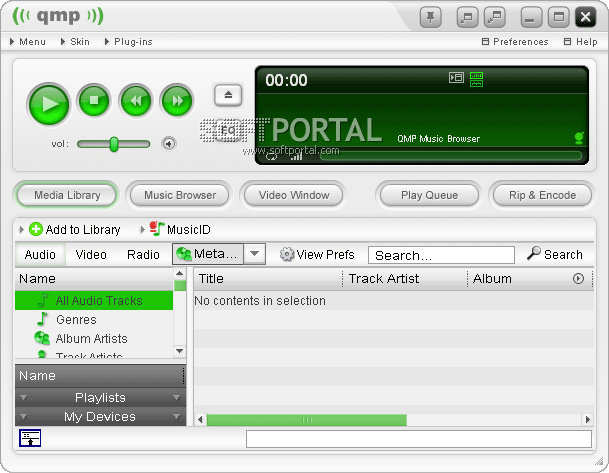This screenshot has width=609, height=473.
Task: Sort by the Title column header
Action: pos(268,278)
